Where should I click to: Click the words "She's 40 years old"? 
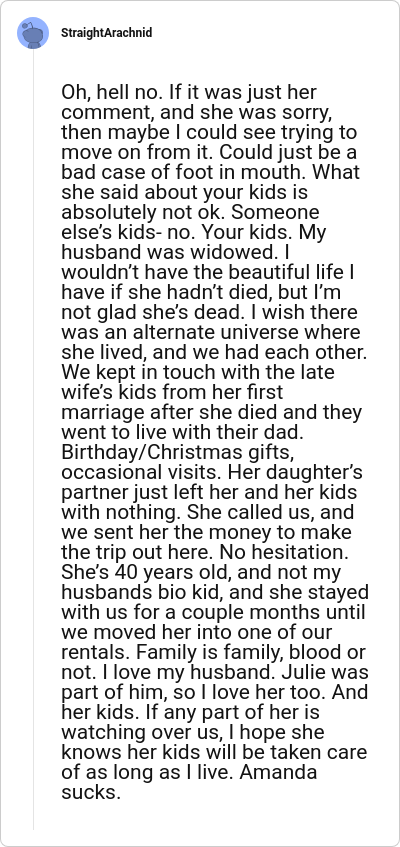pos(139,573)
